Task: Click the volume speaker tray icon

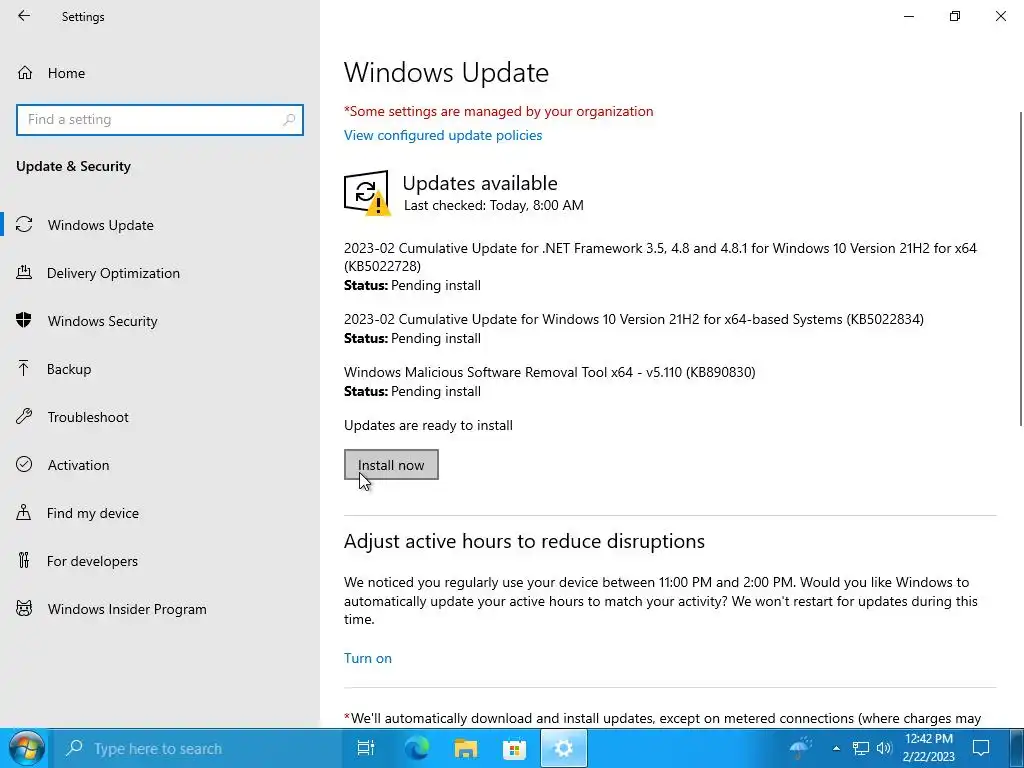Action: 884,748
